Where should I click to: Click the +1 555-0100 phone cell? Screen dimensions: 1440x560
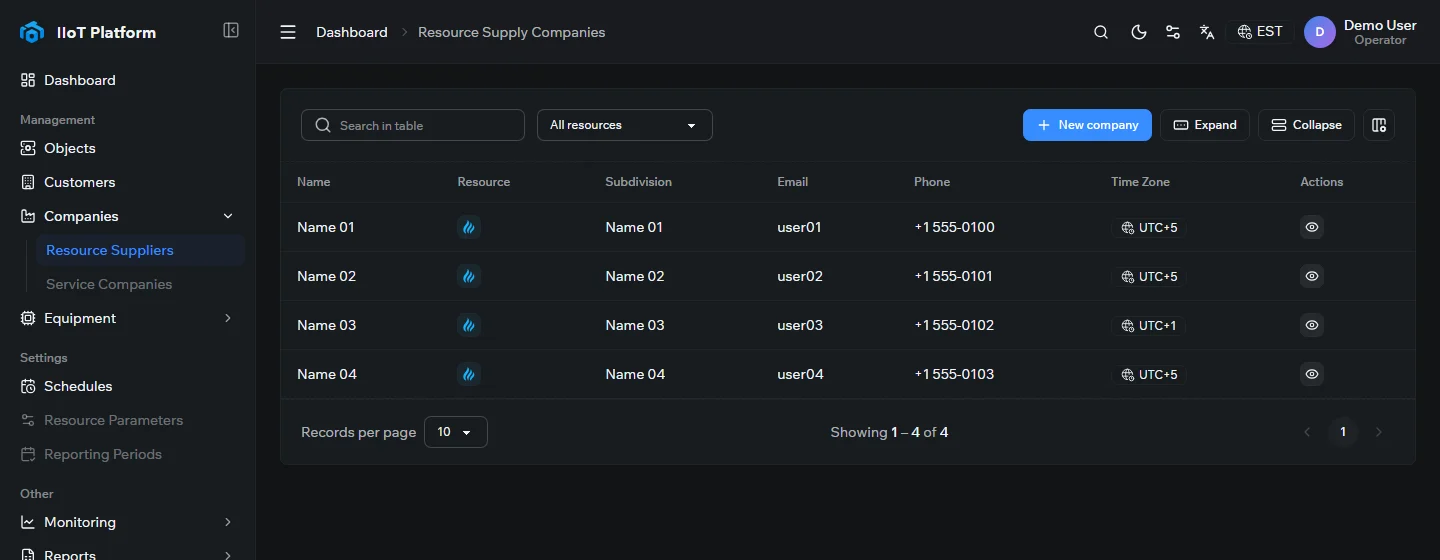point(954,227)
